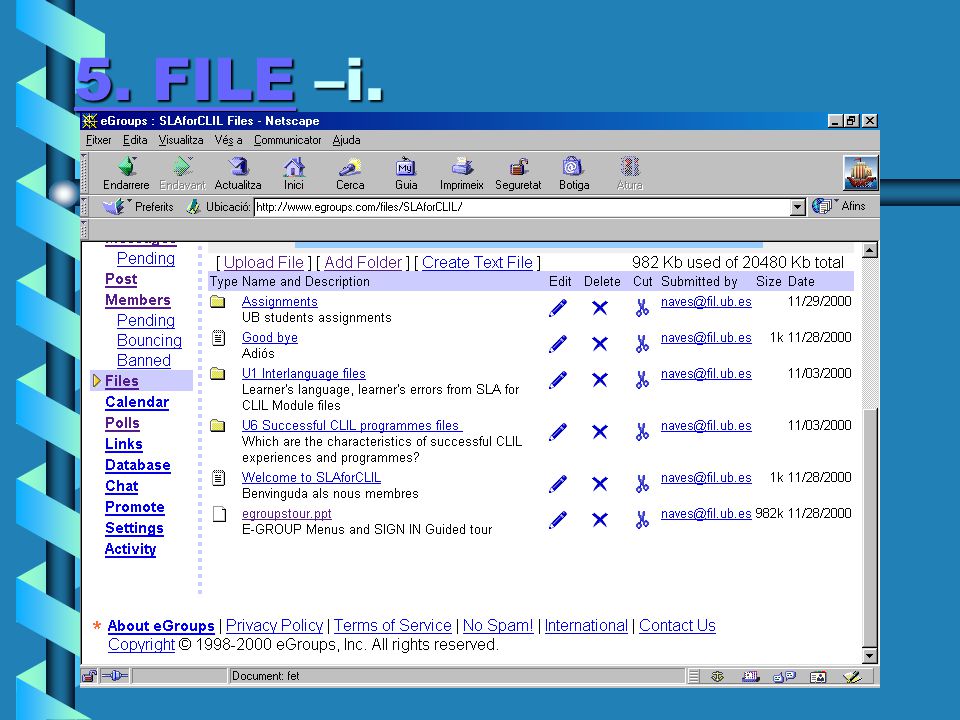
Task: Open the Fitxer menu
Action: click(99, 140)
